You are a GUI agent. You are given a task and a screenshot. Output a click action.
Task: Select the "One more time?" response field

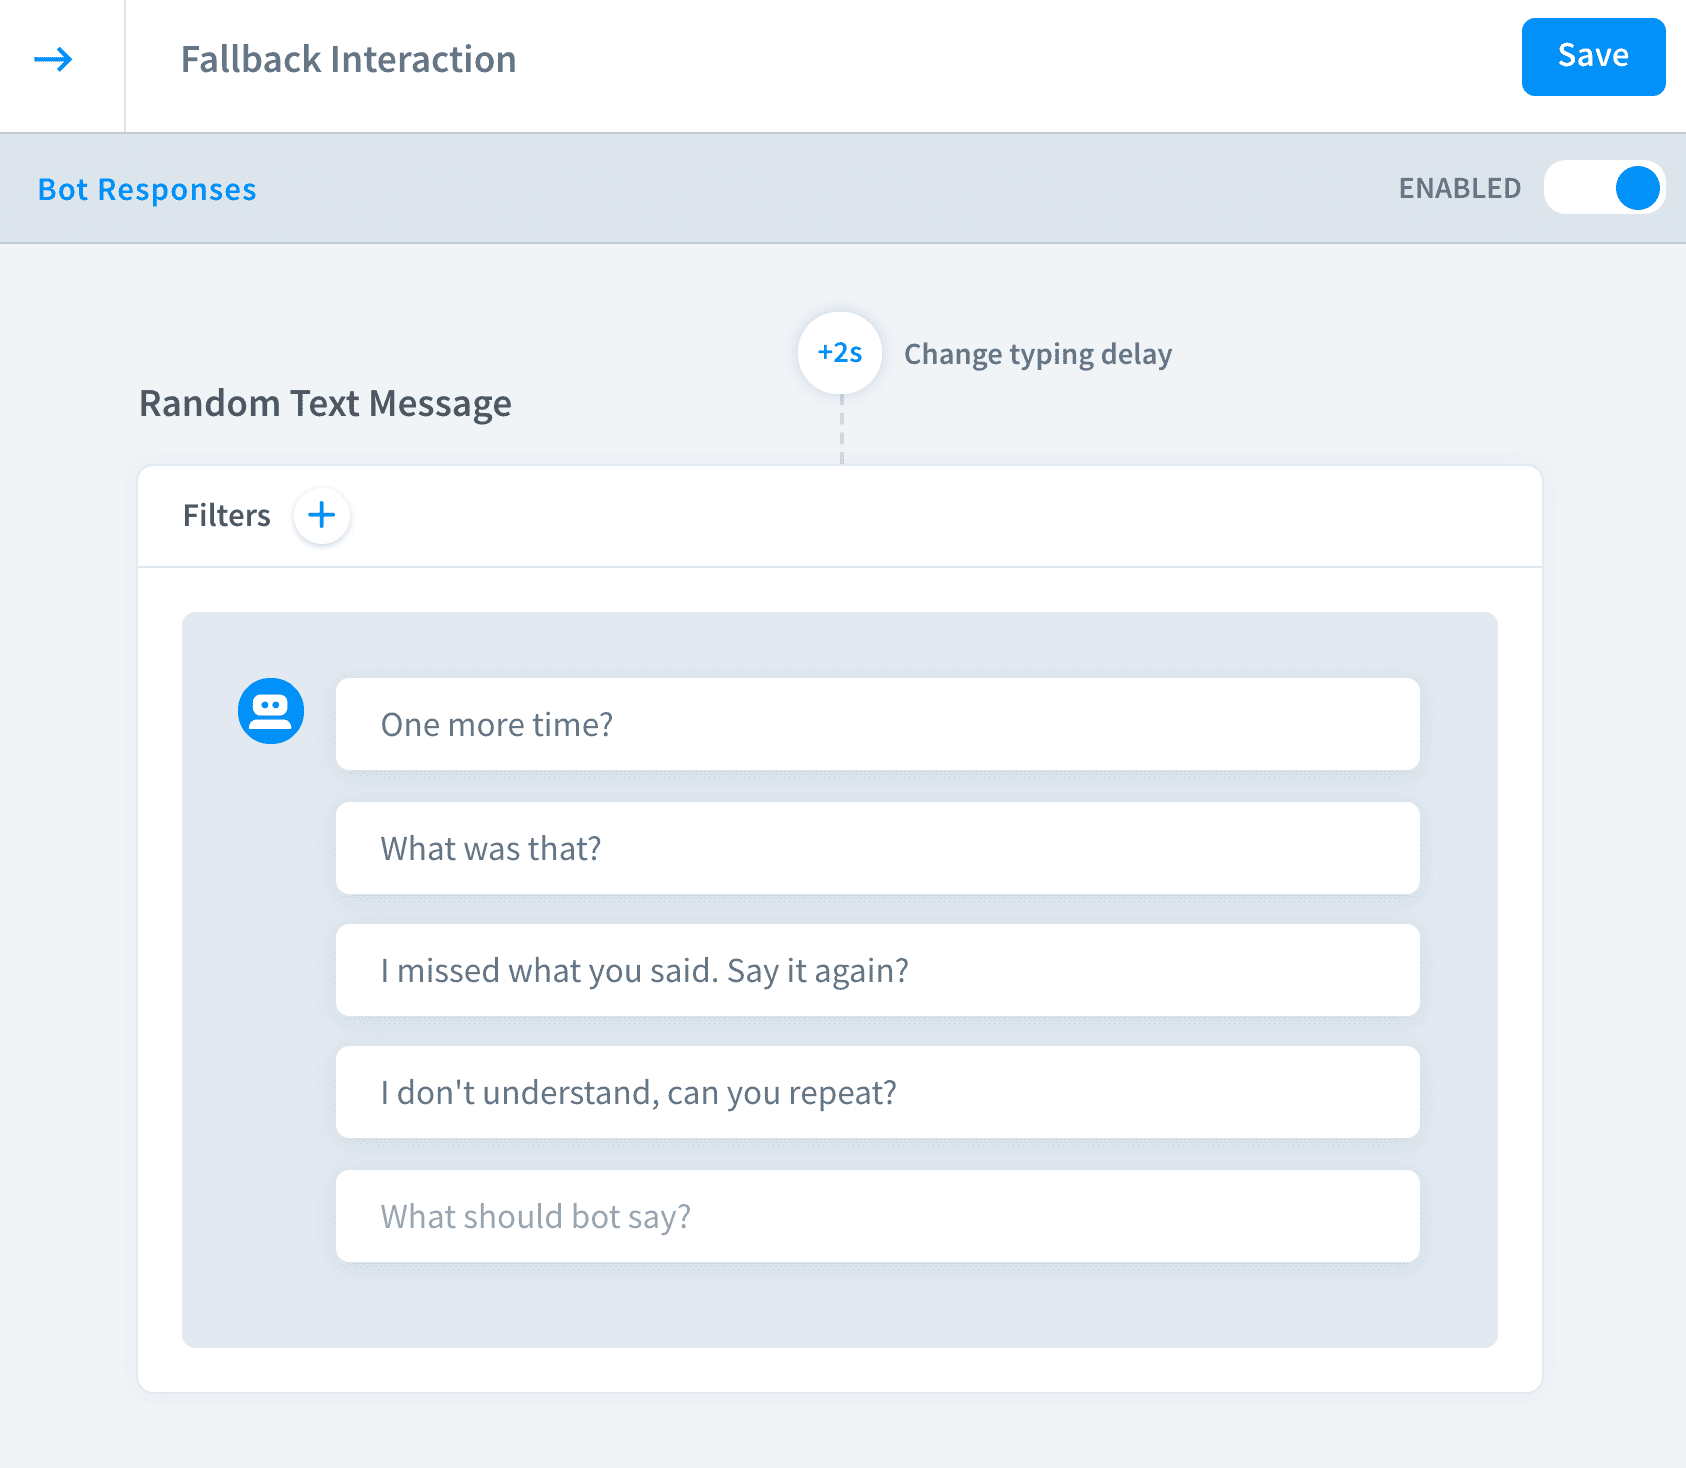877,724
